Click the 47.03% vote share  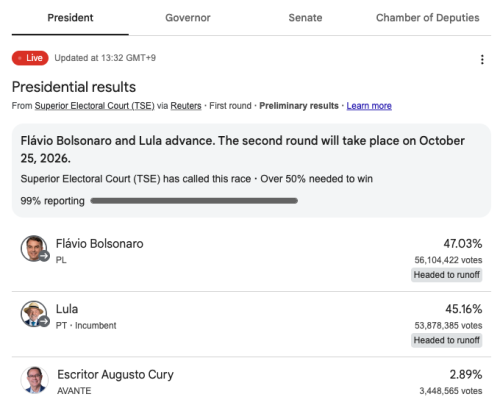463,244
